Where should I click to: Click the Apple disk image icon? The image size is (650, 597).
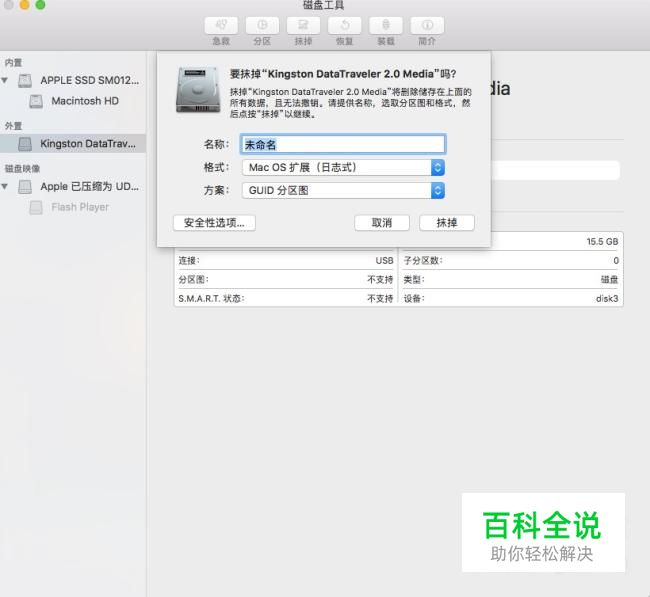(25, 187)
